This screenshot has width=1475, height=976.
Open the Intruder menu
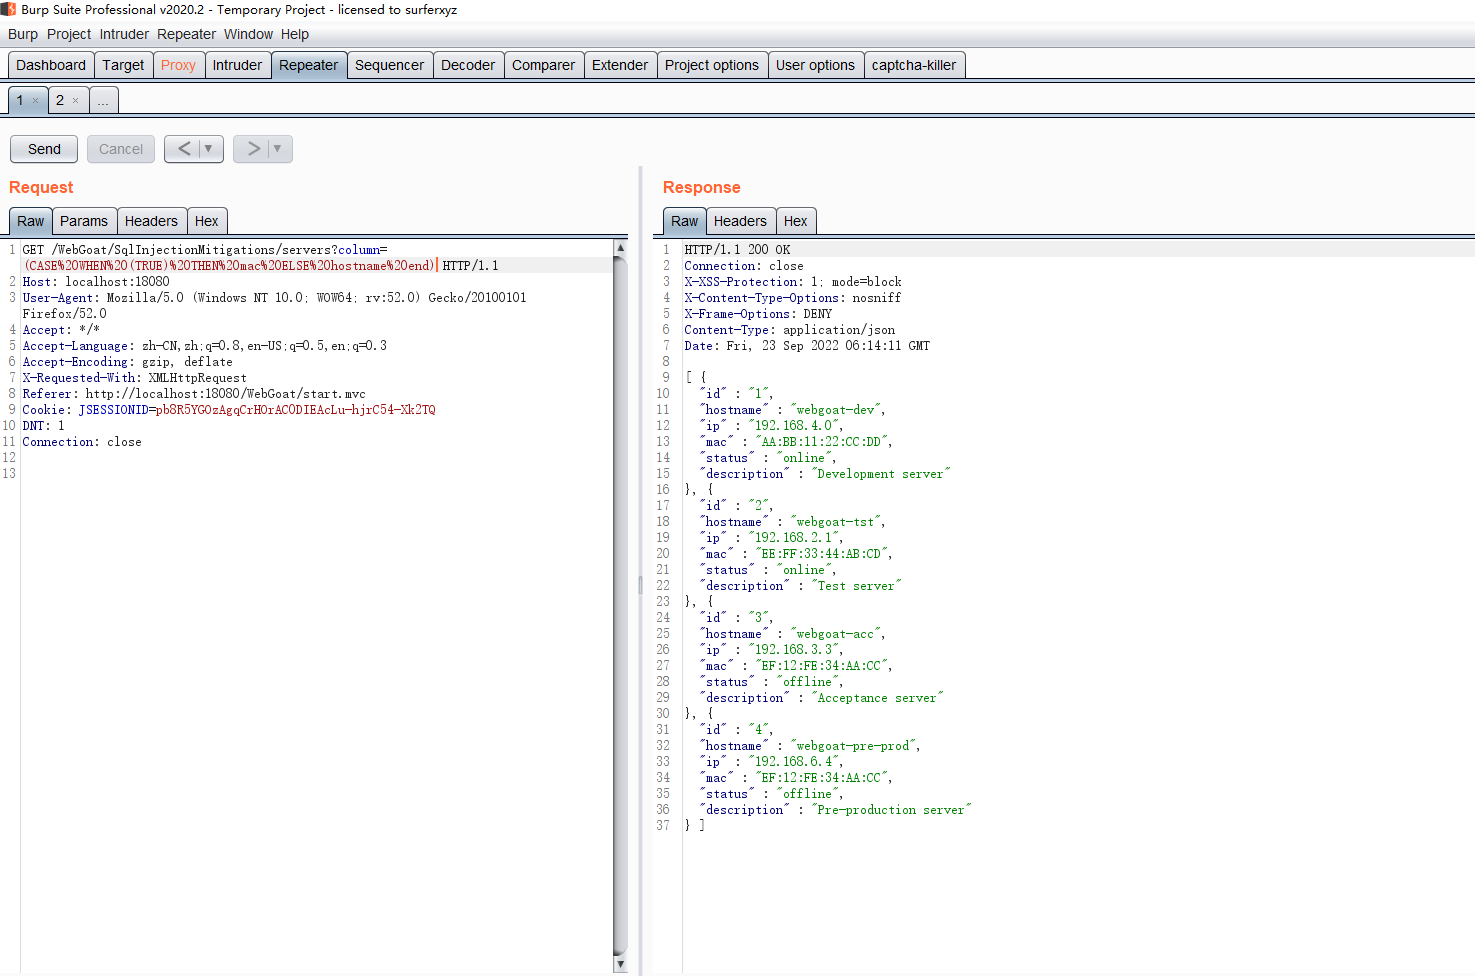(124, 34)
